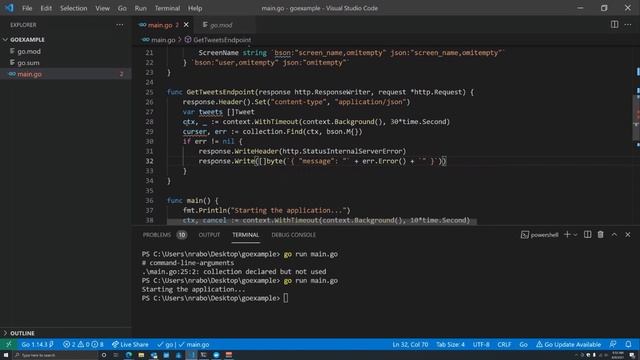Open the launch profile dropdown arrow
Image resolution: width=640 pixels, height=360 pixels.
pos(575,235)
